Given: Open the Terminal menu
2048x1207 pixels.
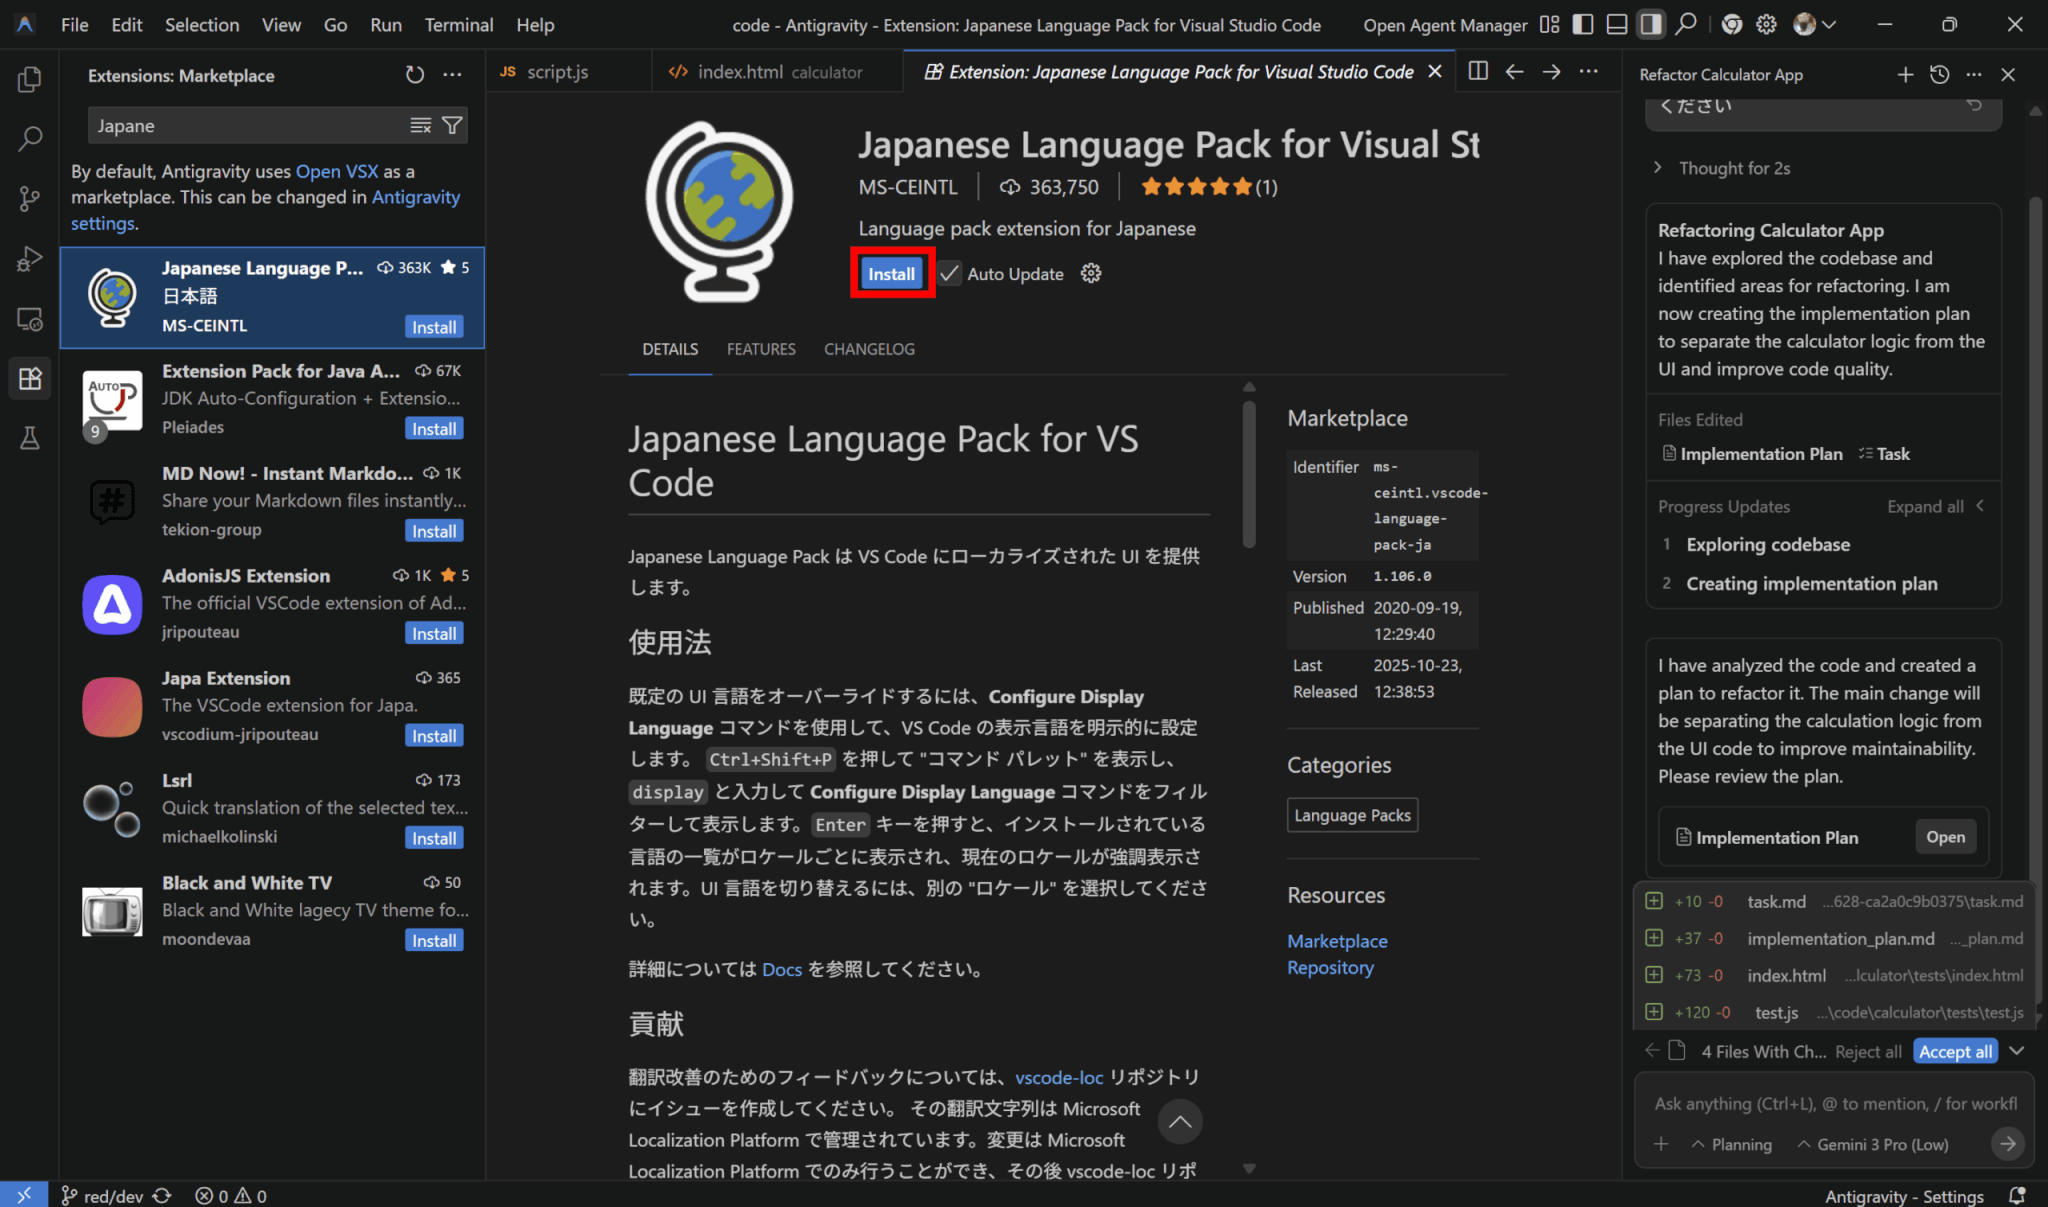Looking at the screenshot, I should coord(458,25).
